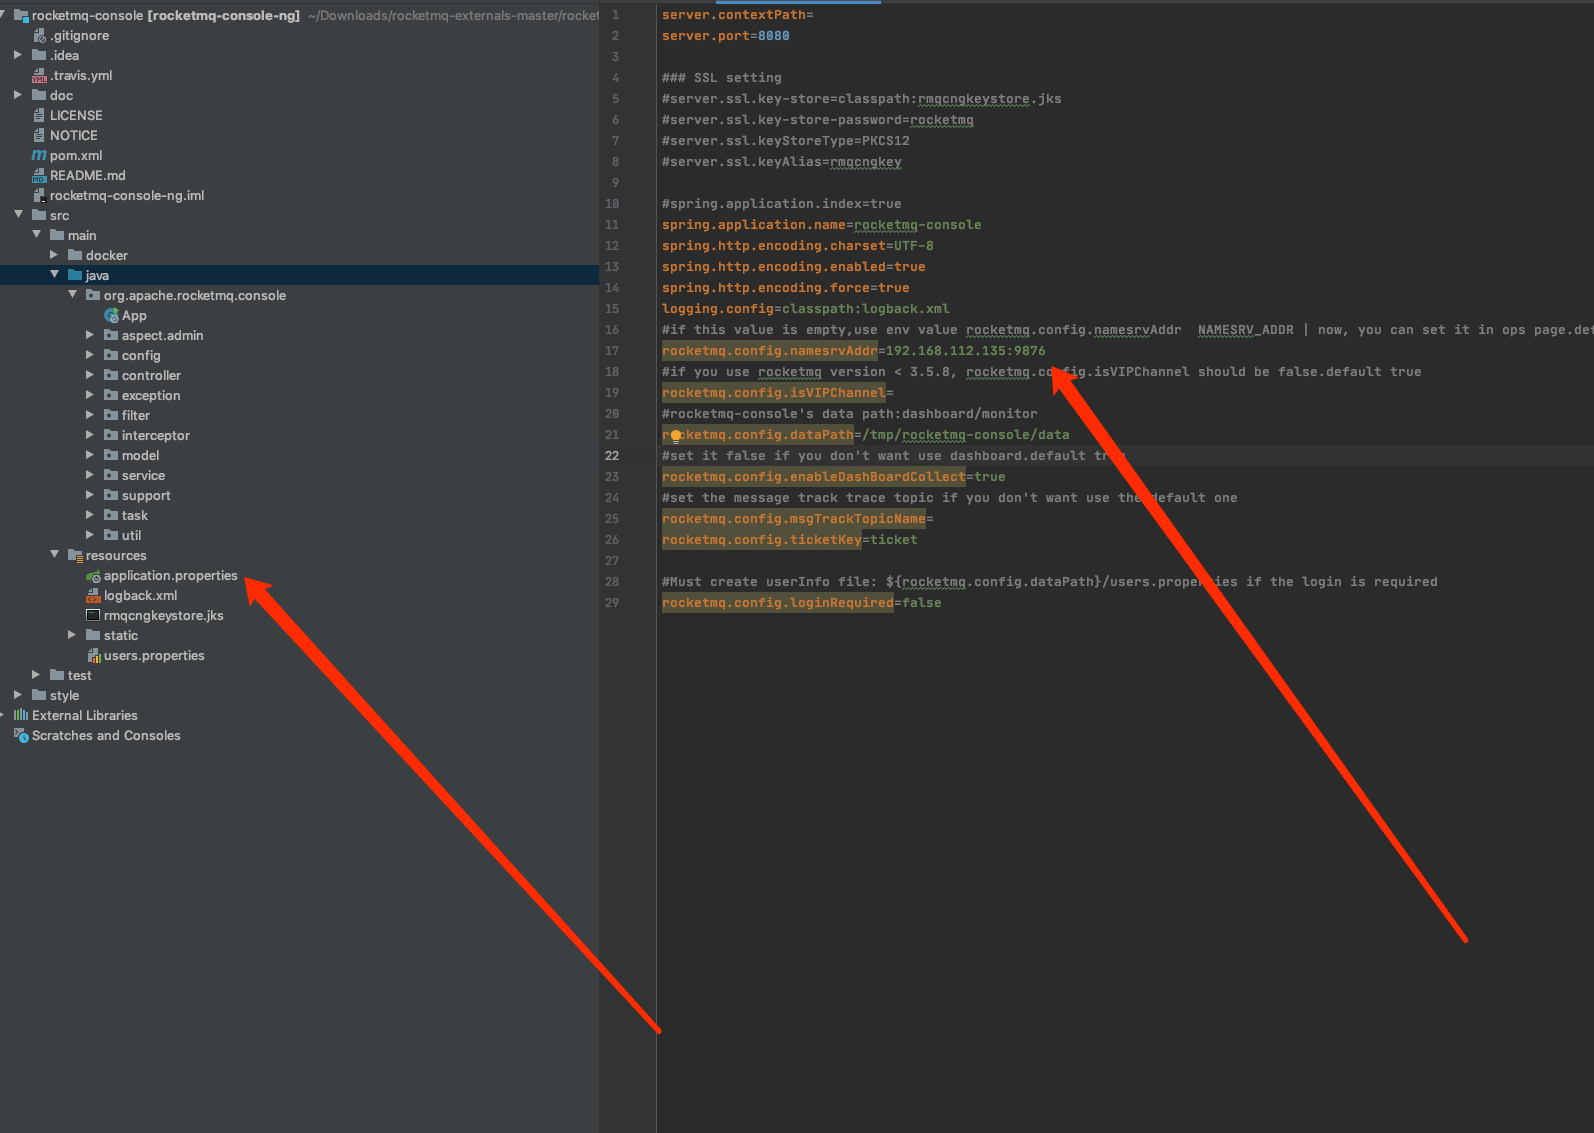
Task: Click the application.properties file icon
Action: click(x=93, y=576)
